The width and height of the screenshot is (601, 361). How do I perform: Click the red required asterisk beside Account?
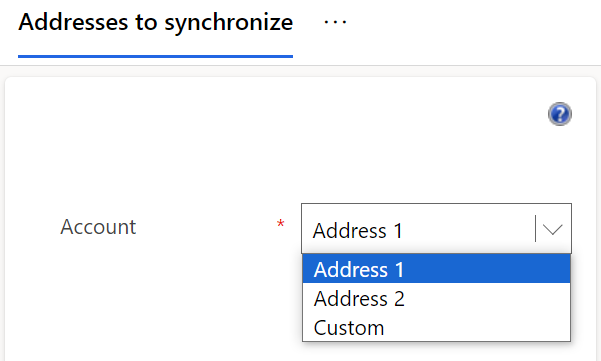[281, 223]
